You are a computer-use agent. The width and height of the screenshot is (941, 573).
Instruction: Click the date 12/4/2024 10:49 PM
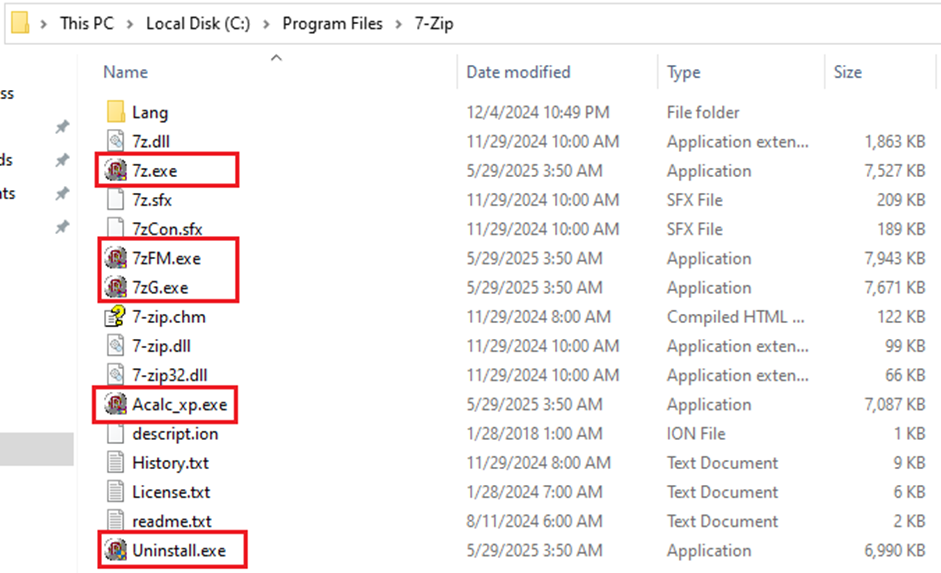(538, 112)
